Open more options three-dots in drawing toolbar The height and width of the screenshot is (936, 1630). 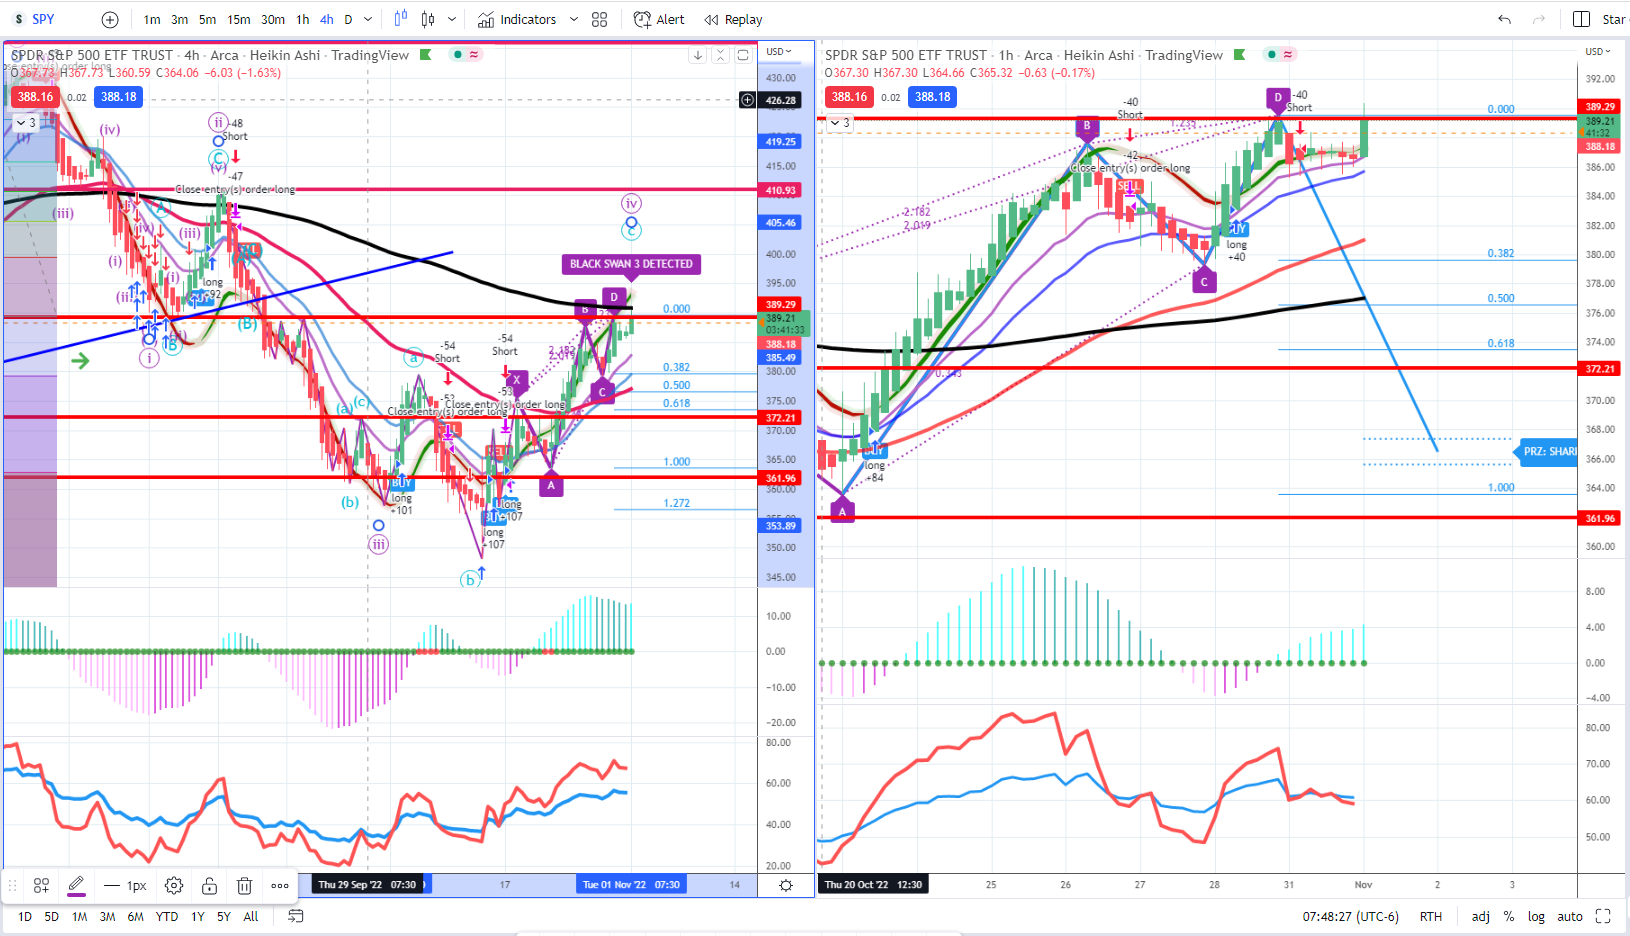click(x=280, y=886)
